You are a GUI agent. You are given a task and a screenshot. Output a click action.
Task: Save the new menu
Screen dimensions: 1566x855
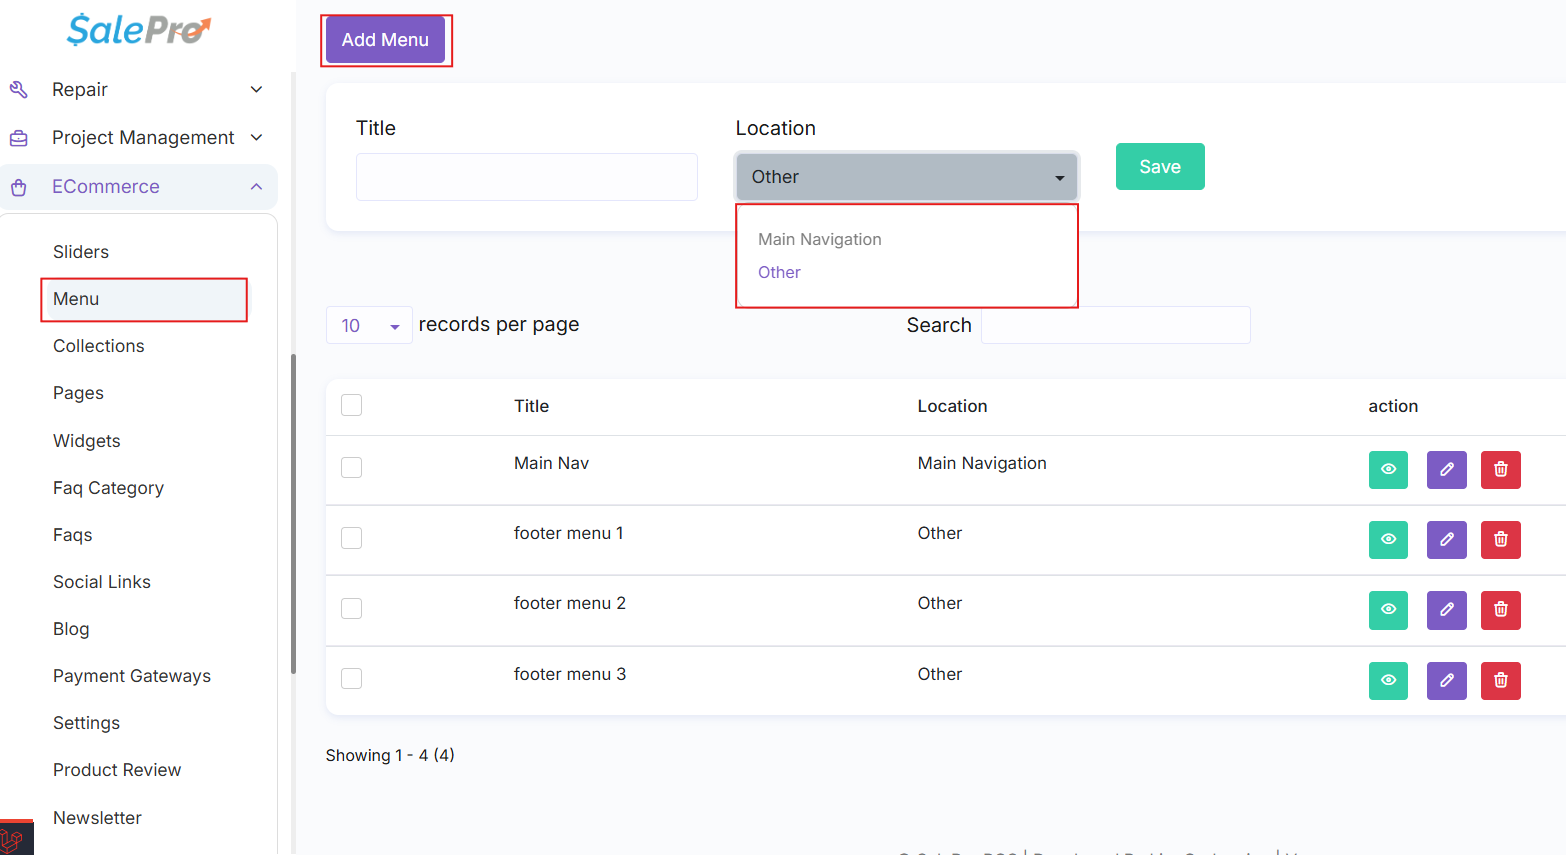1160,166
